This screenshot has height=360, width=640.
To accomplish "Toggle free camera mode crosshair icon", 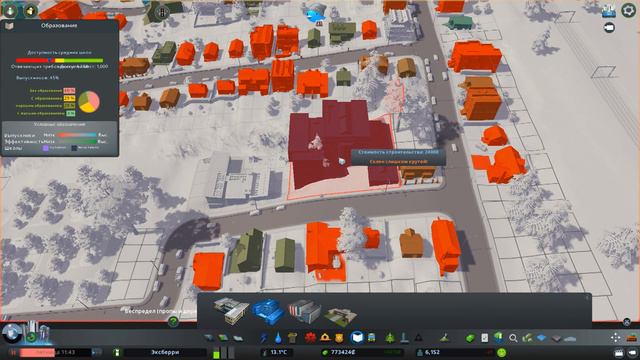I will pos(616,338).
